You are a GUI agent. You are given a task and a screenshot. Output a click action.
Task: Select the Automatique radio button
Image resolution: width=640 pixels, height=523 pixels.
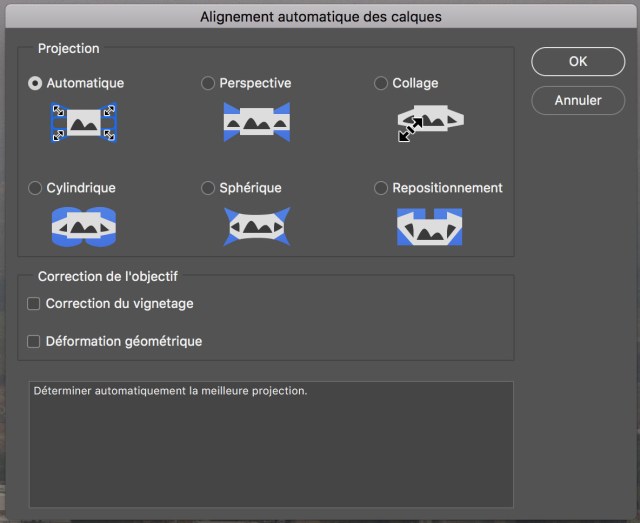tap(36, 84)
